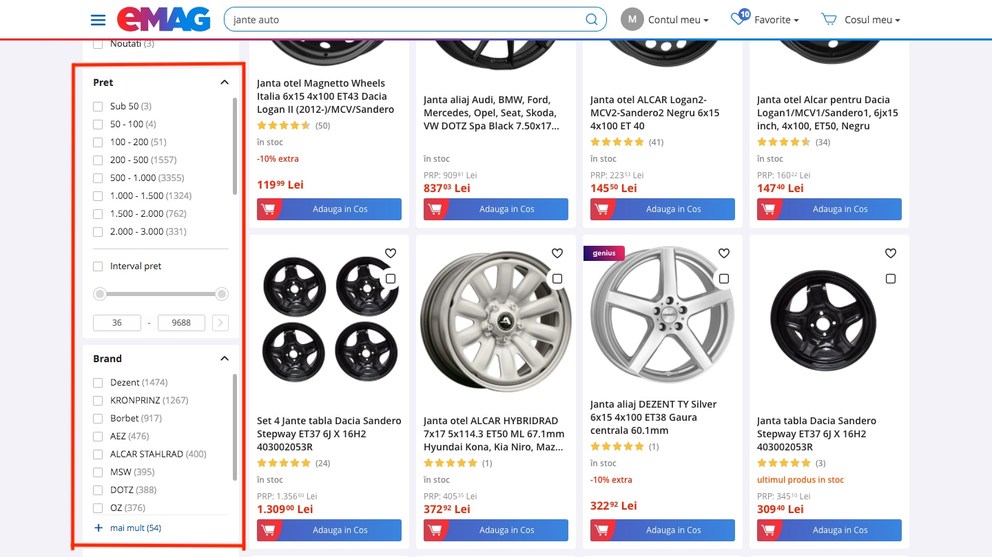Expand more brands with mai mult
Viewport: 992px width, 557px height.
128,528
